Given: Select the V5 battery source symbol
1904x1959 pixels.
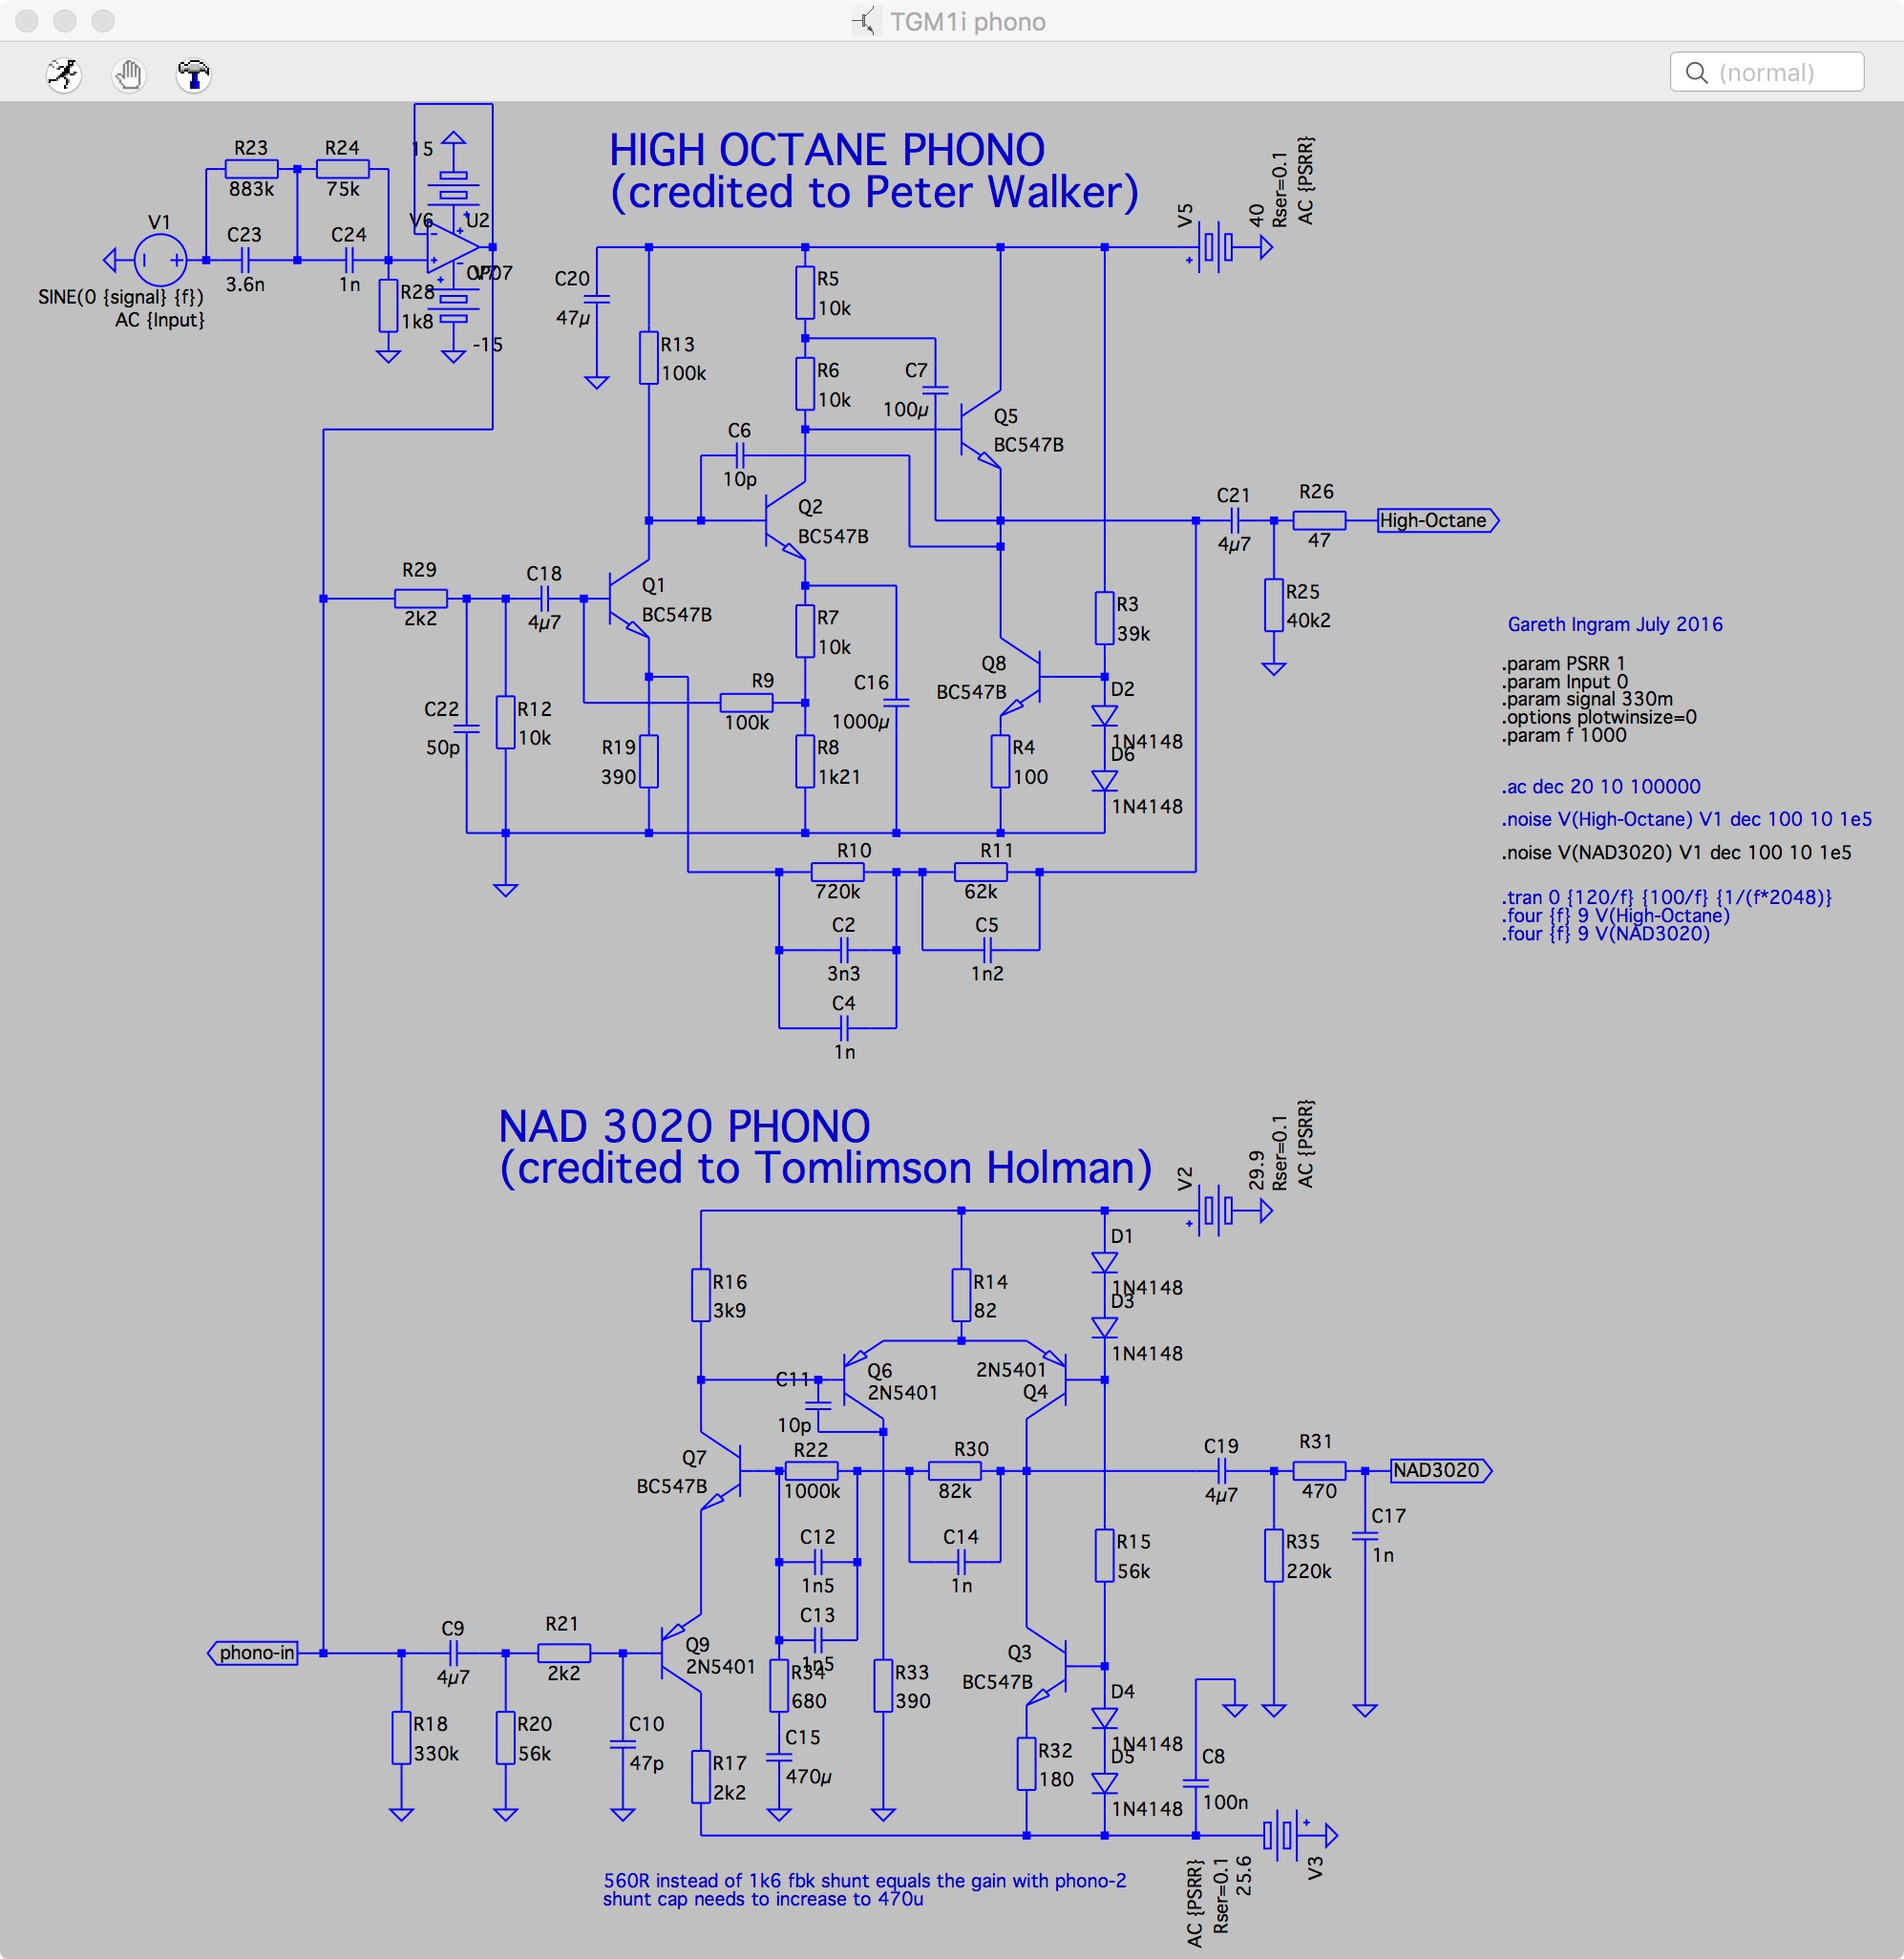Looking at the screenshot, I should click(1216, 247).
